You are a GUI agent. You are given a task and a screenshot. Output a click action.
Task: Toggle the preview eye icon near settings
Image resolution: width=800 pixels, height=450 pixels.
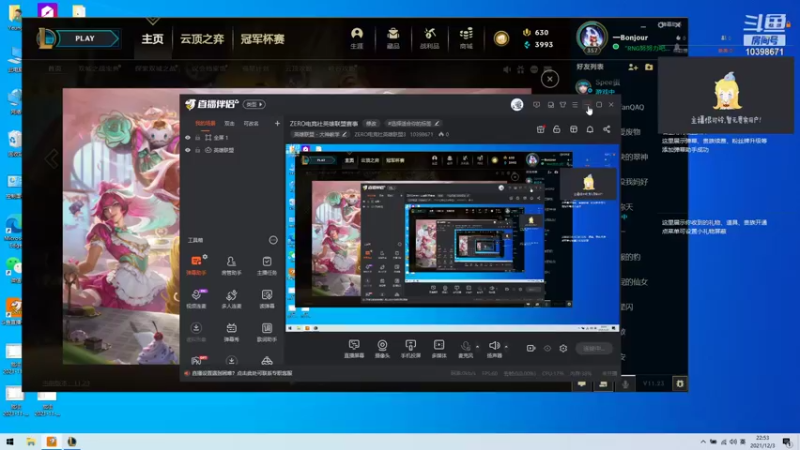(x=547, y=348)
